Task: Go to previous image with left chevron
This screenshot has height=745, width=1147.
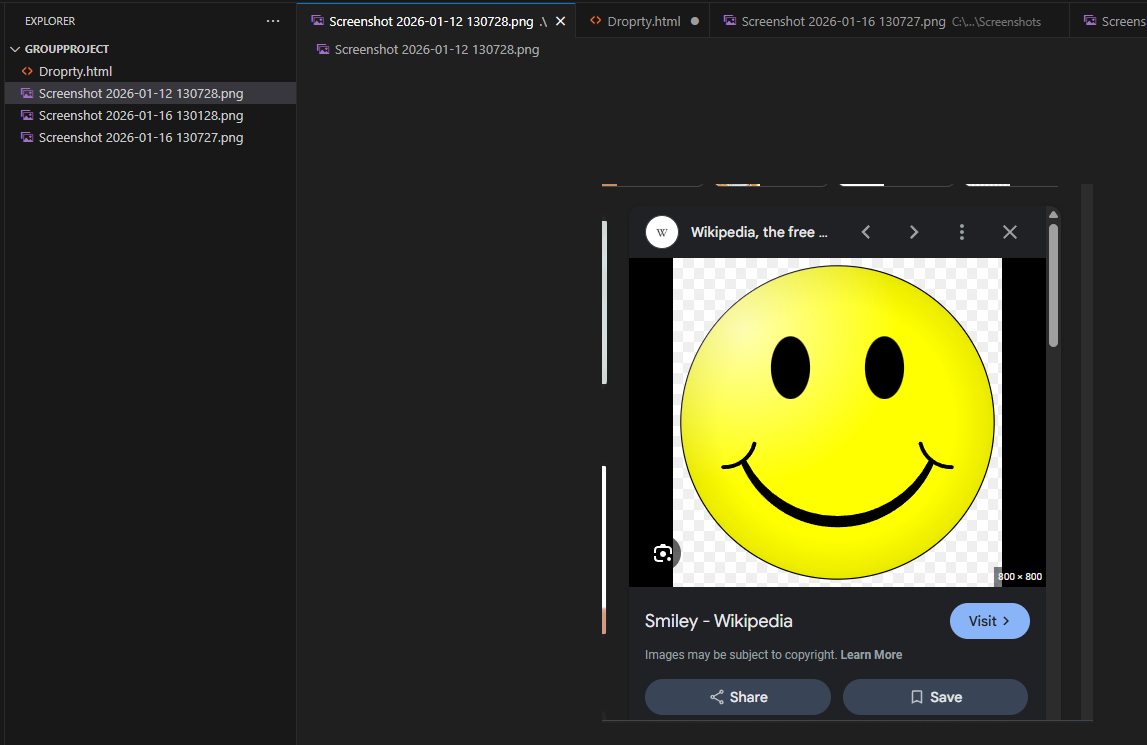Action: 866,232
